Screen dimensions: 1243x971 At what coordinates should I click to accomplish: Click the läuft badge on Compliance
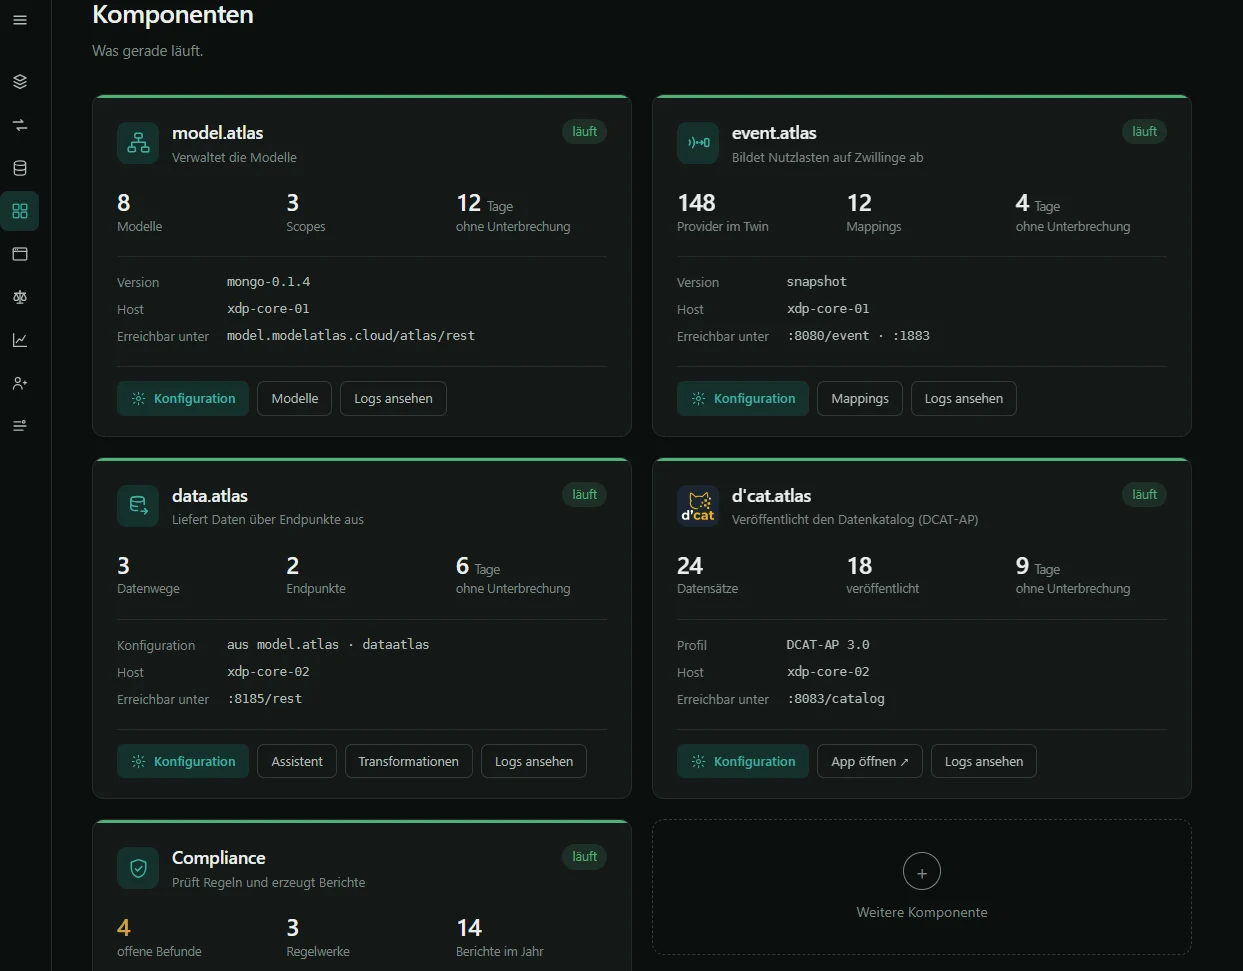click(x=584, y=857)
